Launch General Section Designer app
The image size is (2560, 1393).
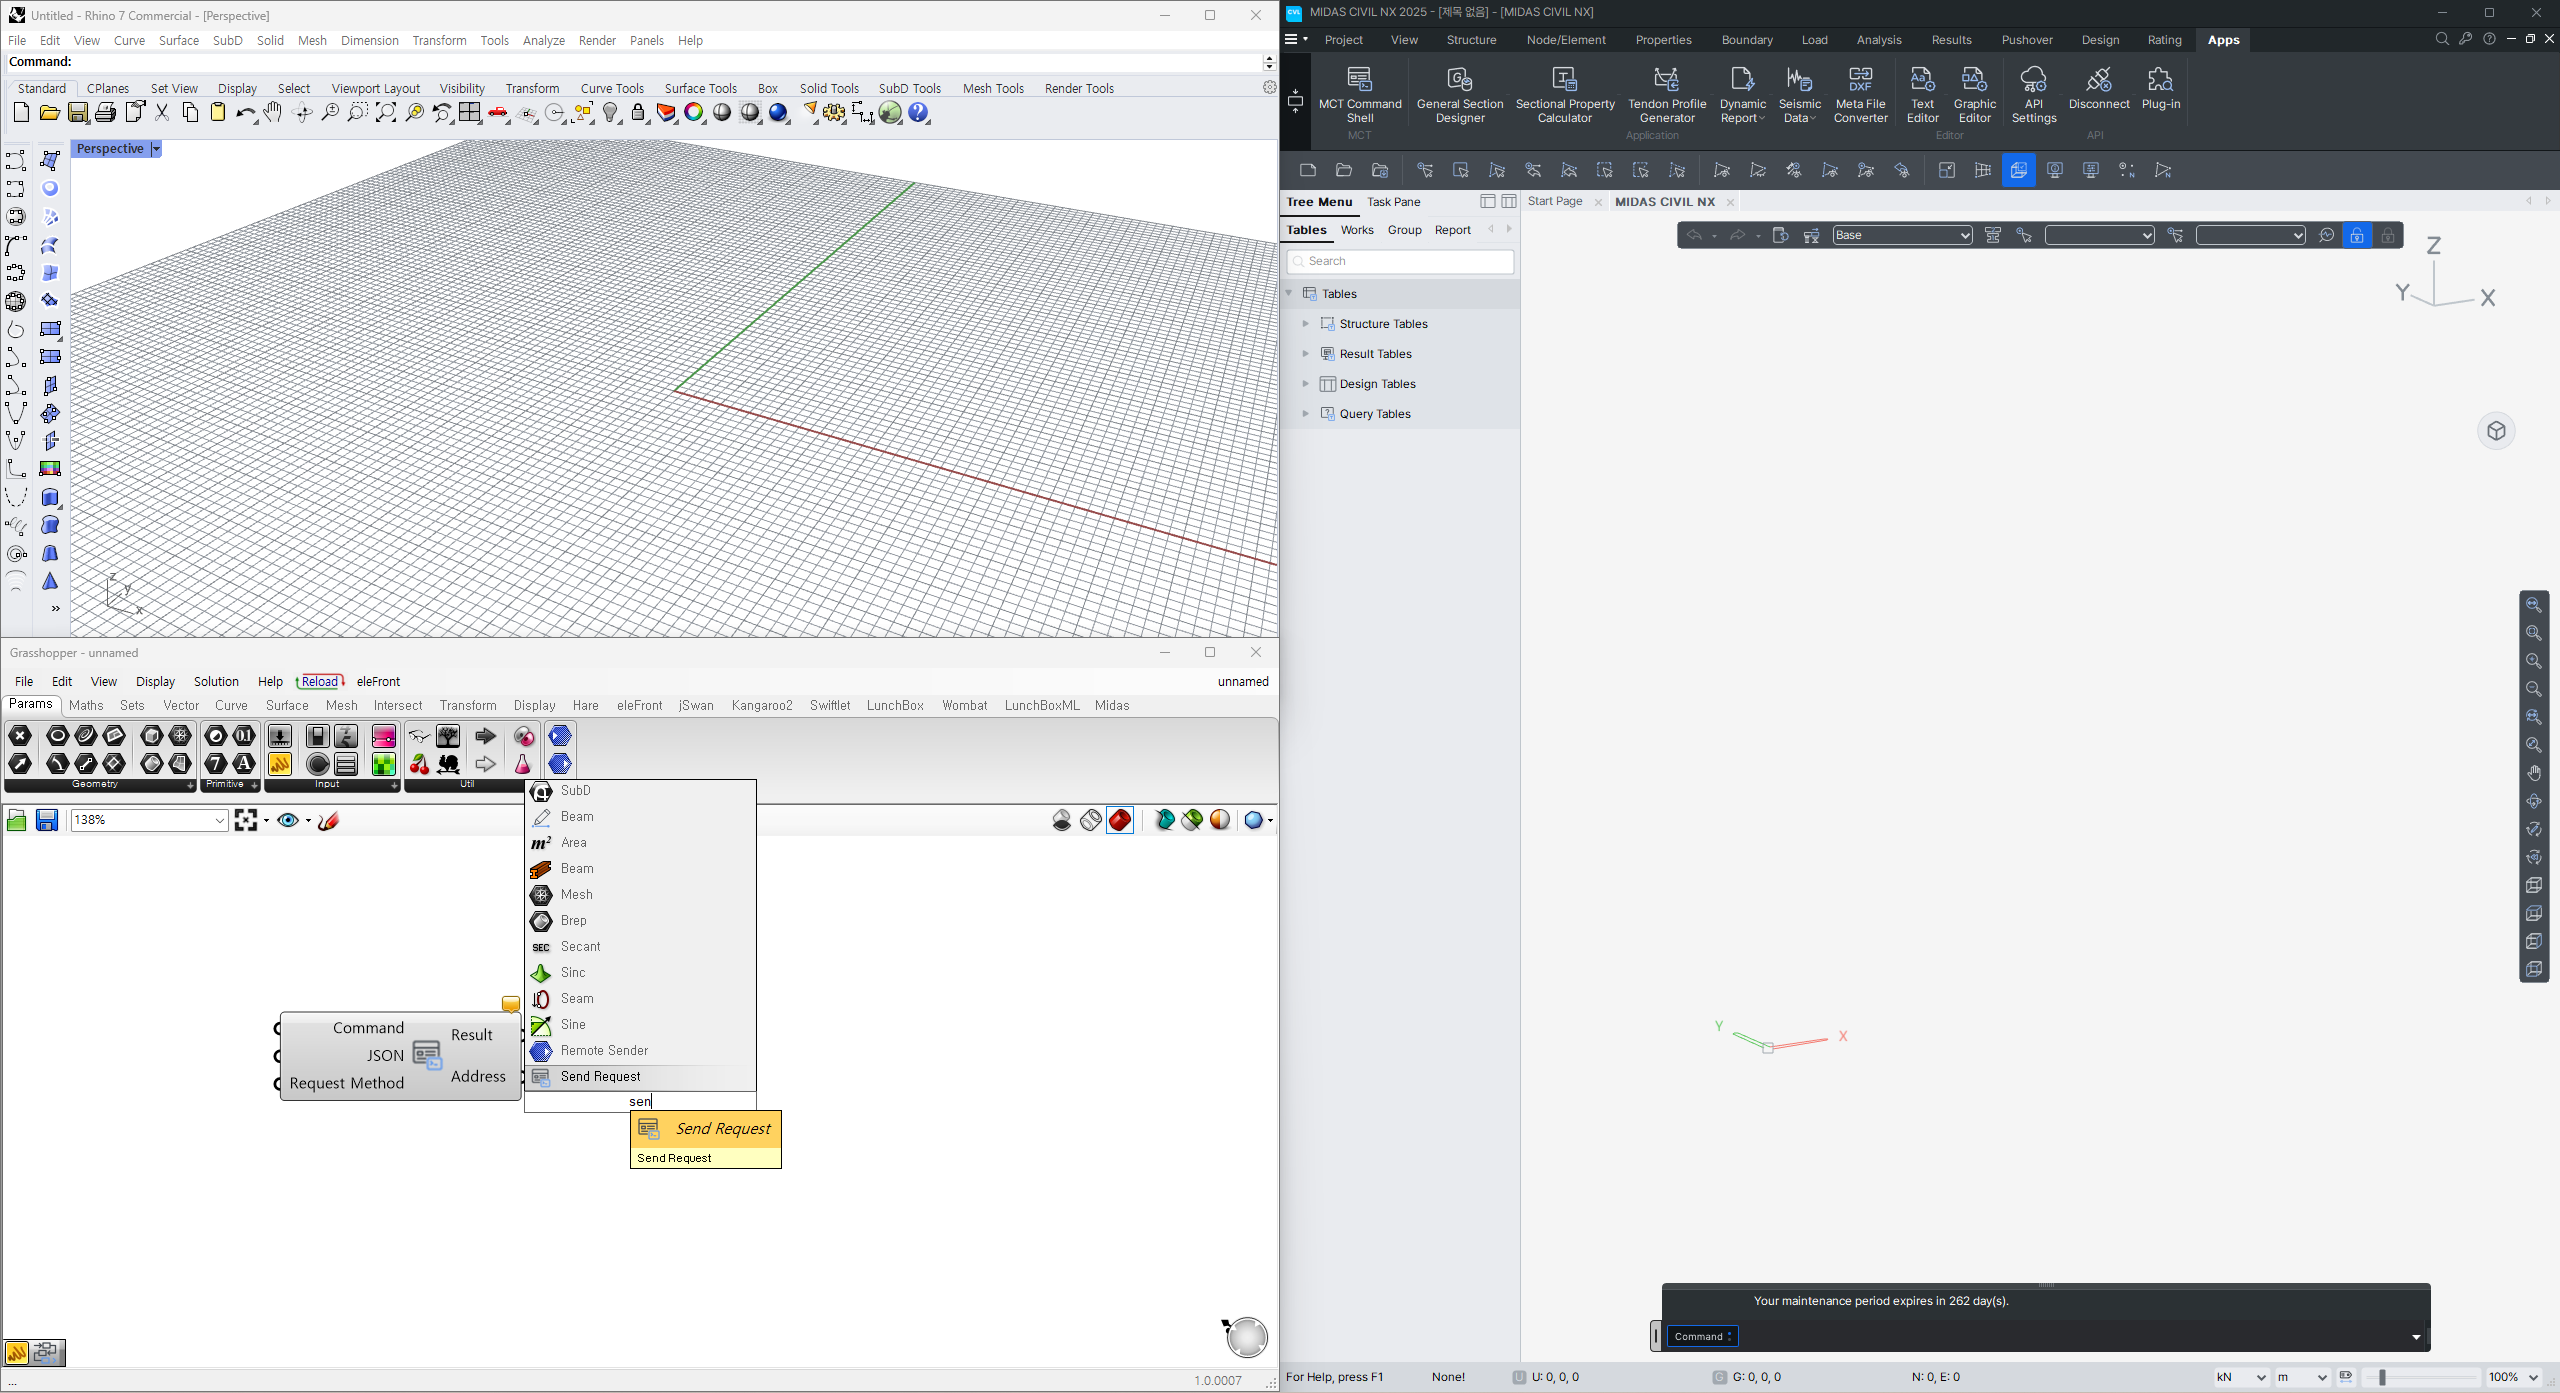coord(1460,94)
